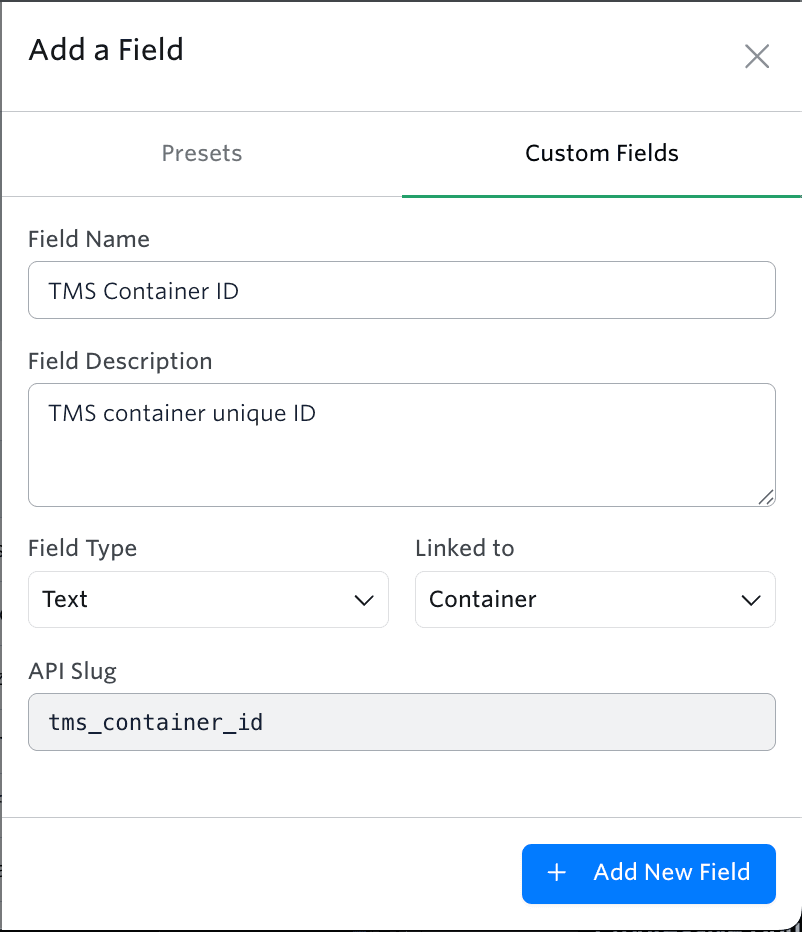Click the Field Type label
This screenshot has height=932, width=802.
tap(82, 548)
